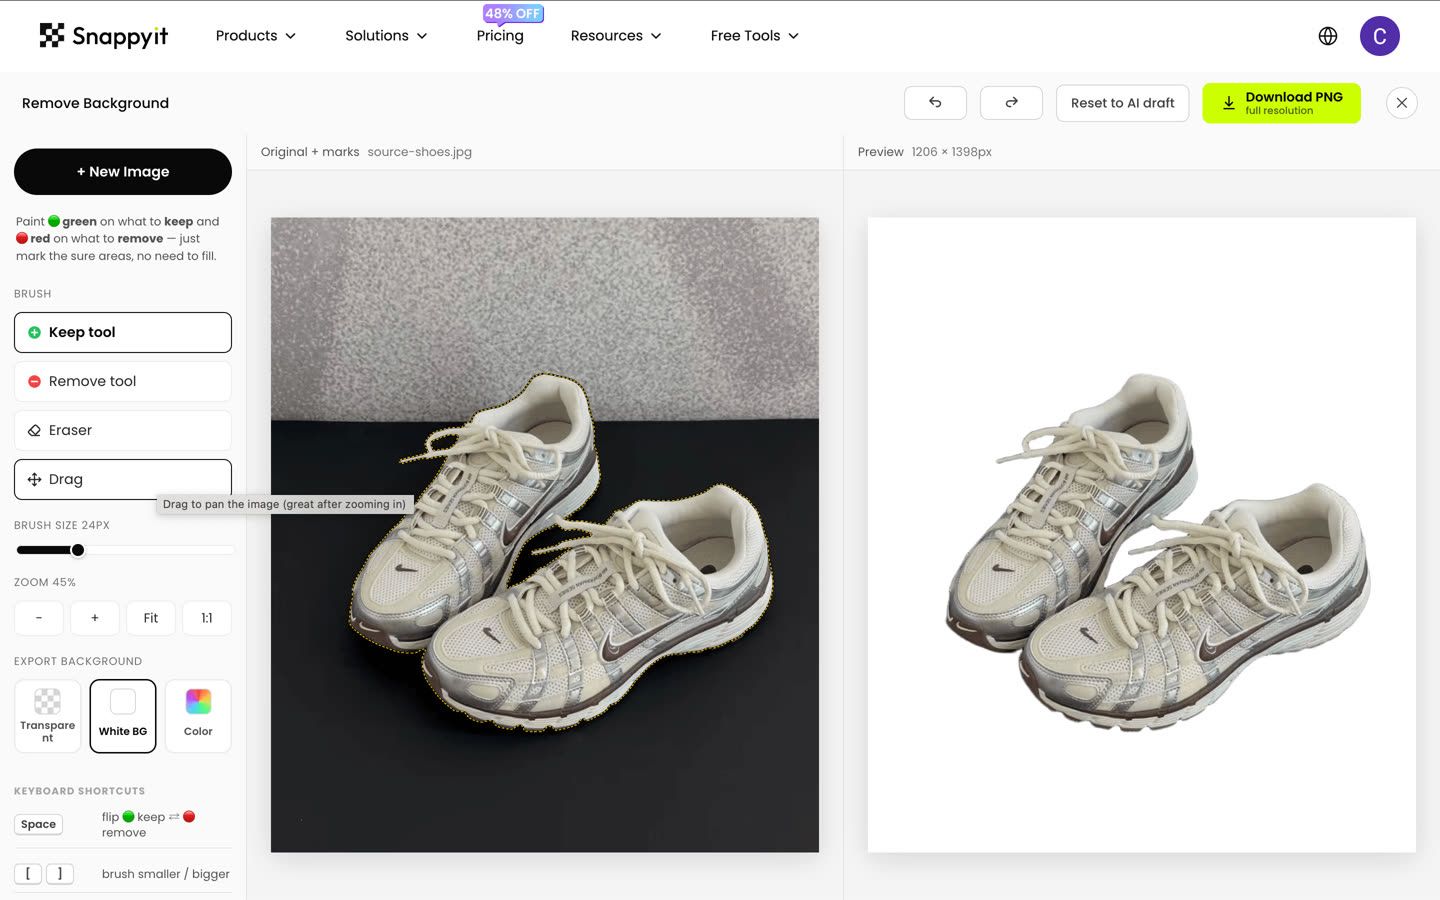Click the Products chevron arrow
This screenshot has height=900, width=1440.
(291, 36)
